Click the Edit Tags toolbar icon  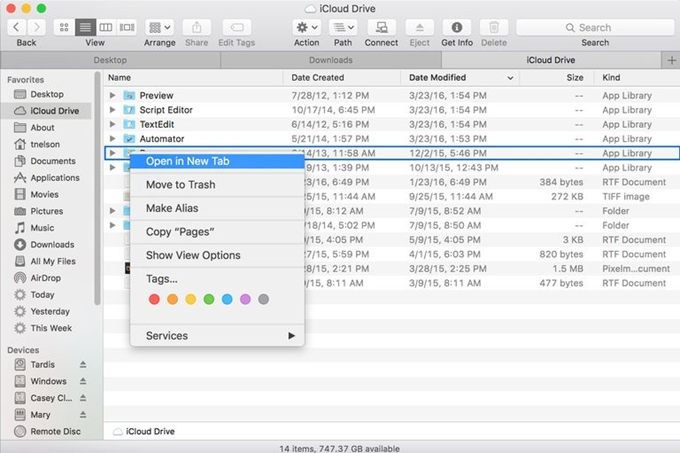237,27
